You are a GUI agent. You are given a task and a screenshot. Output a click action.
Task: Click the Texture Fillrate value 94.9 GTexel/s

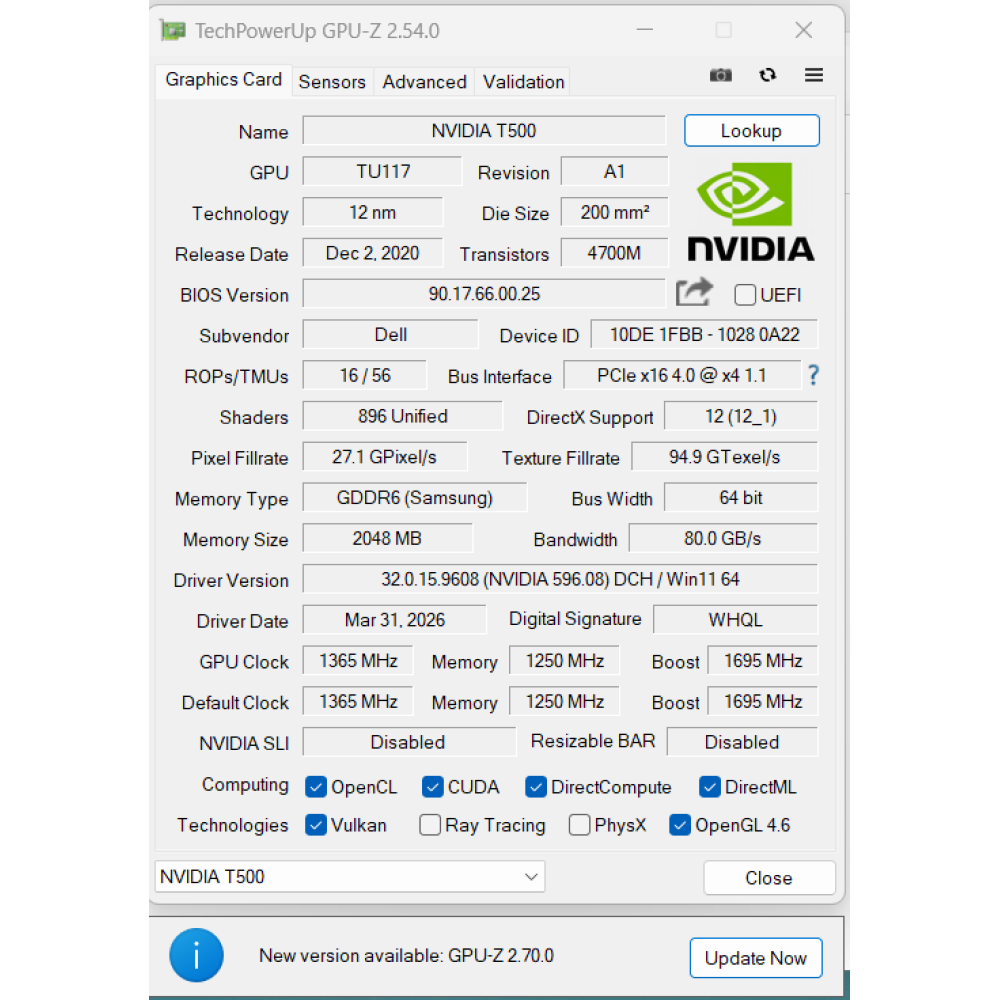724,457
